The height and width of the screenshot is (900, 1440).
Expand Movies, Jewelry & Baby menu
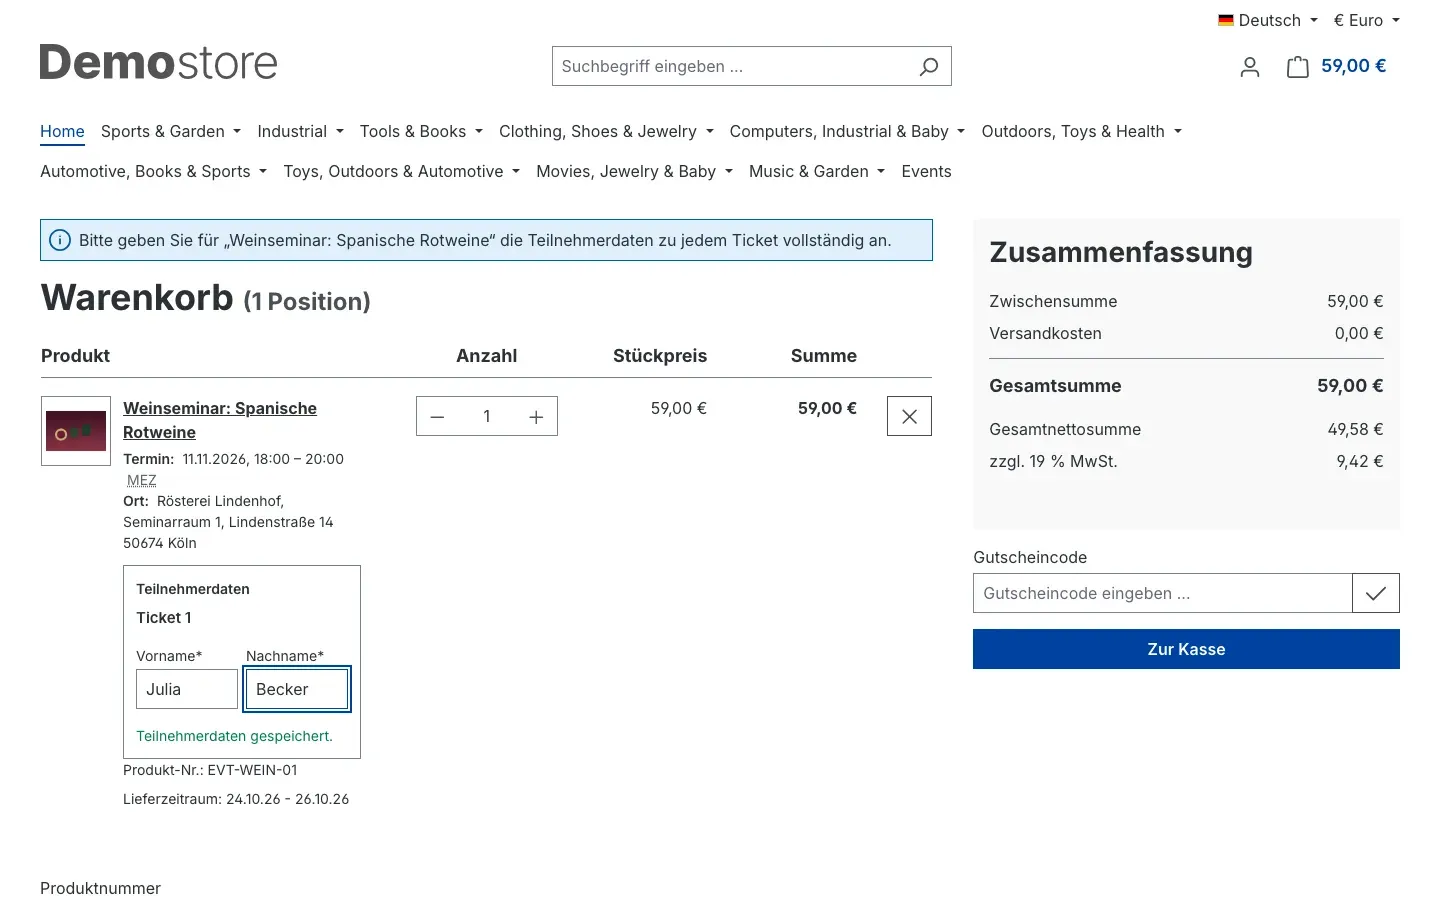pyautogui.click(x=634, y=171)
